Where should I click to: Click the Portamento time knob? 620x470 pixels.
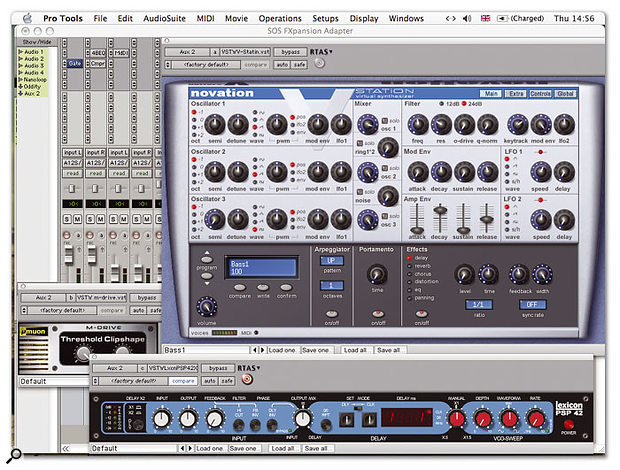(377, 274)
